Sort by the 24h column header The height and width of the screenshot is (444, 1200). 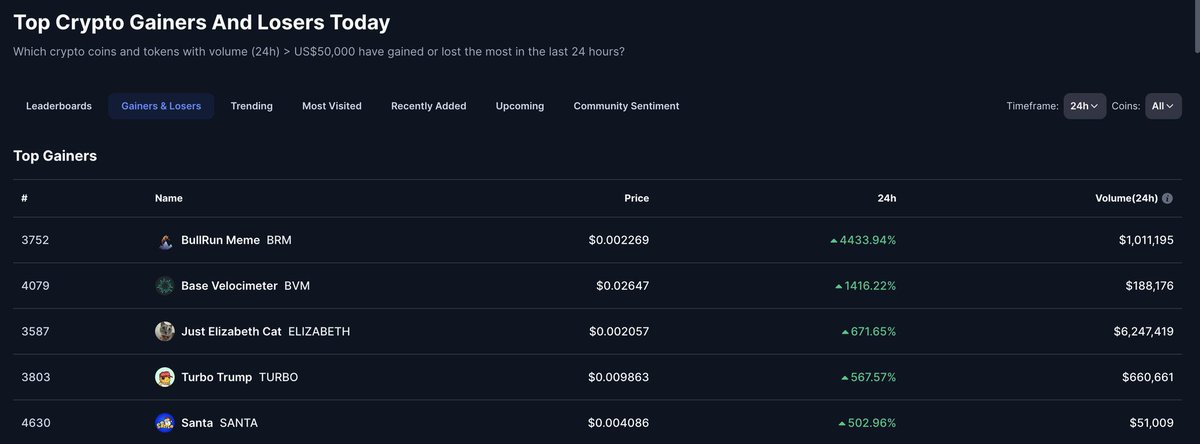(886, 198)
